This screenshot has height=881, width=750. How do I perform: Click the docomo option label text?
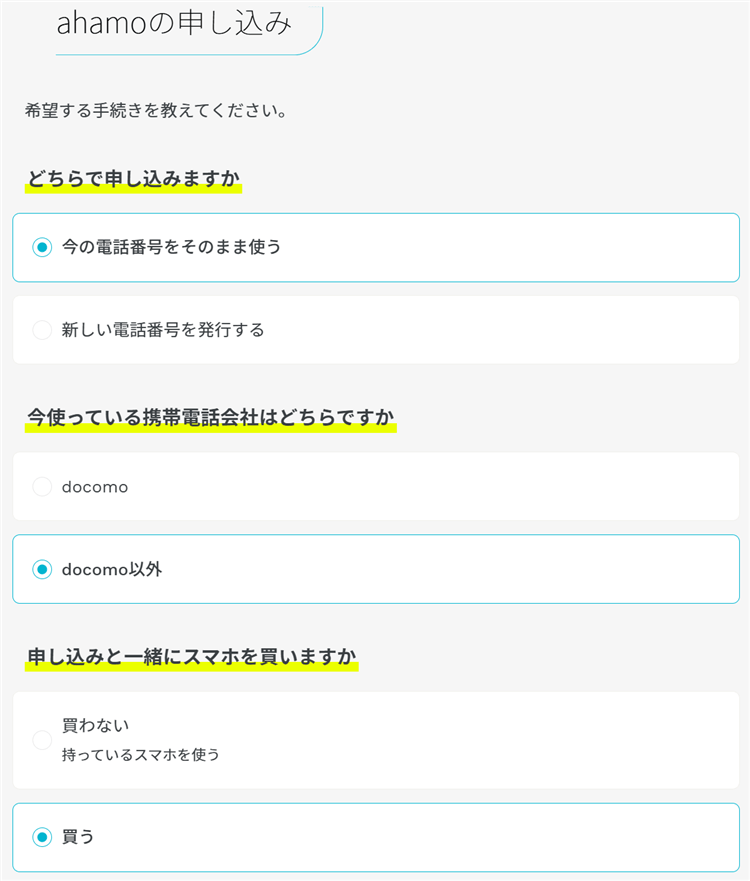(95, 487)
